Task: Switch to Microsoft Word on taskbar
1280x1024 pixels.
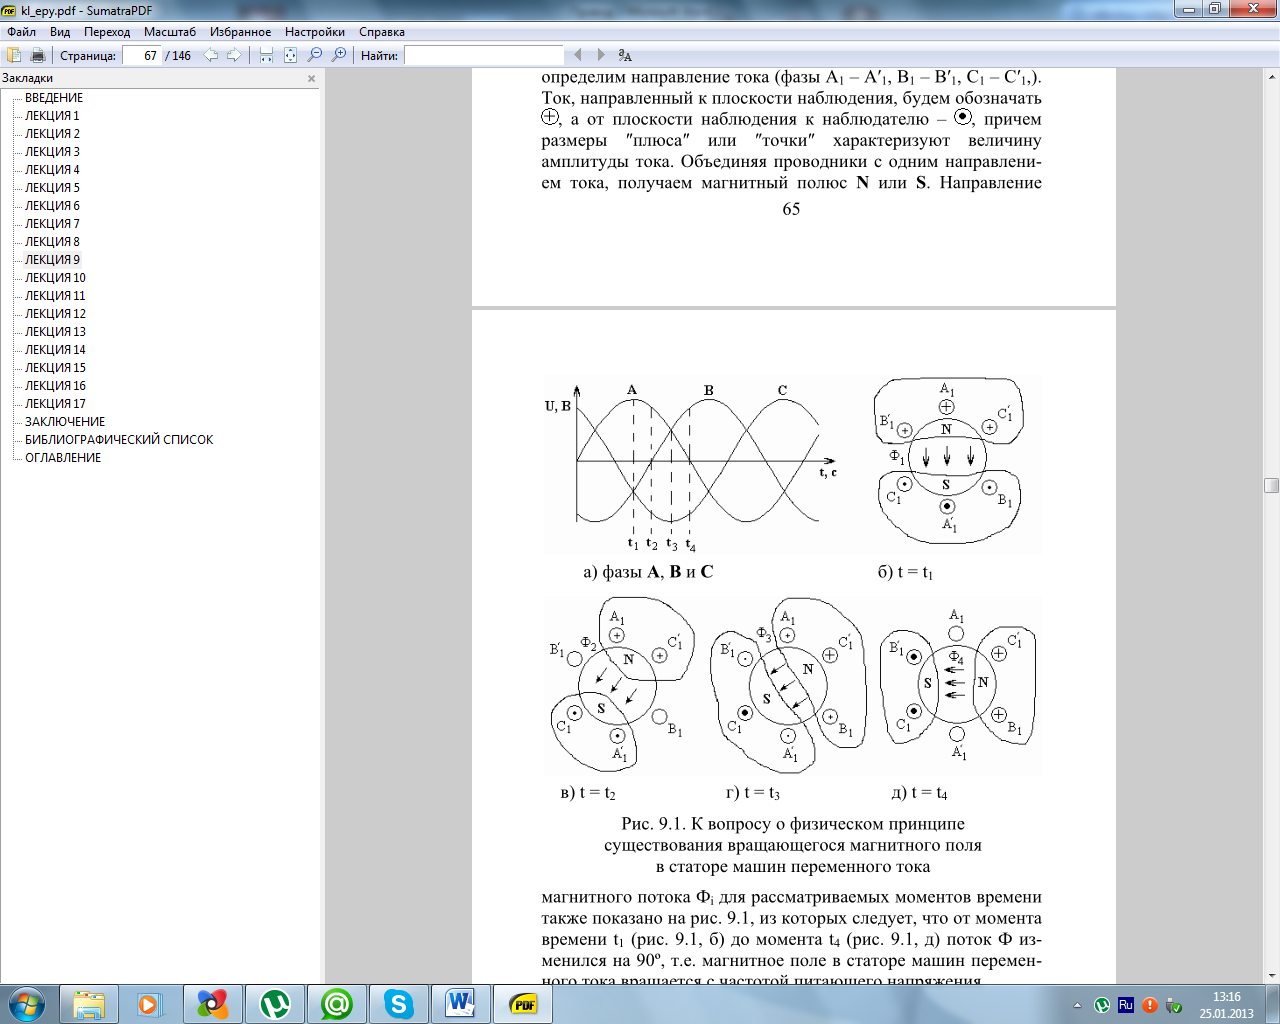Action: (x=461, y=1004)
